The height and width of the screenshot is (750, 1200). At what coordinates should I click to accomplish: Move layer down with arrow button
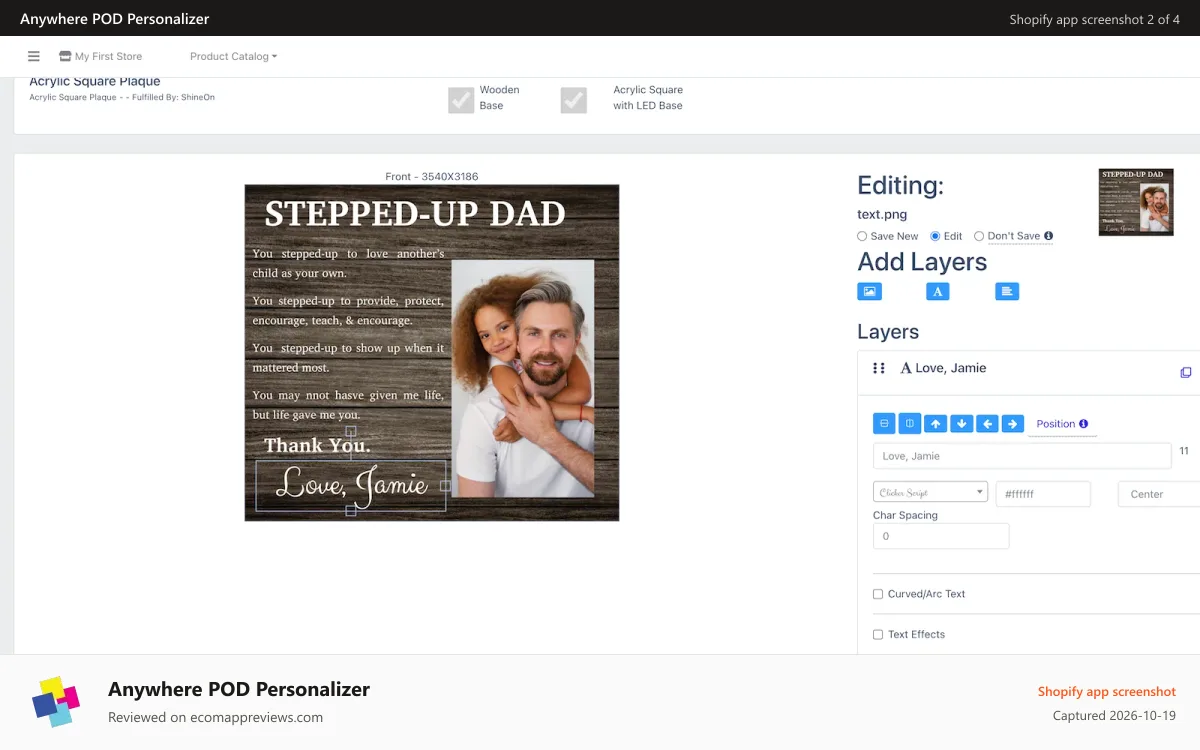[962, 424]
